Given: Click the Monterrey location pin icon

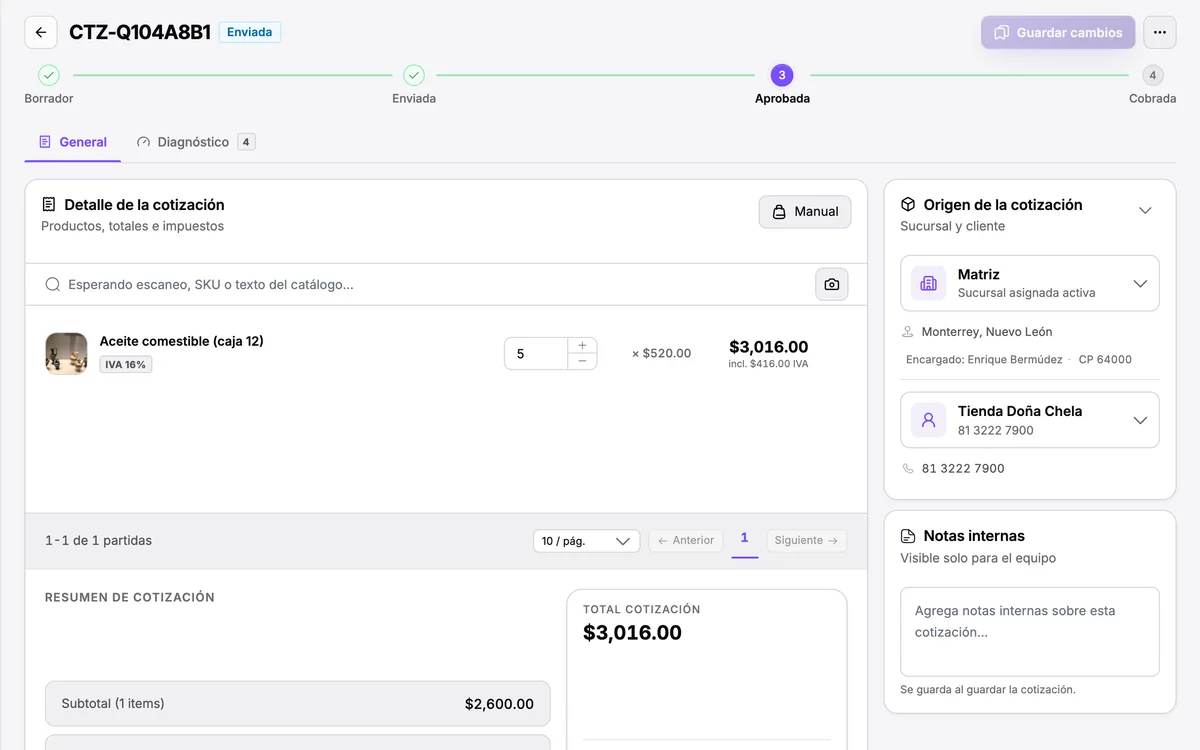Looking at the screenshot, I should [908, 332].
